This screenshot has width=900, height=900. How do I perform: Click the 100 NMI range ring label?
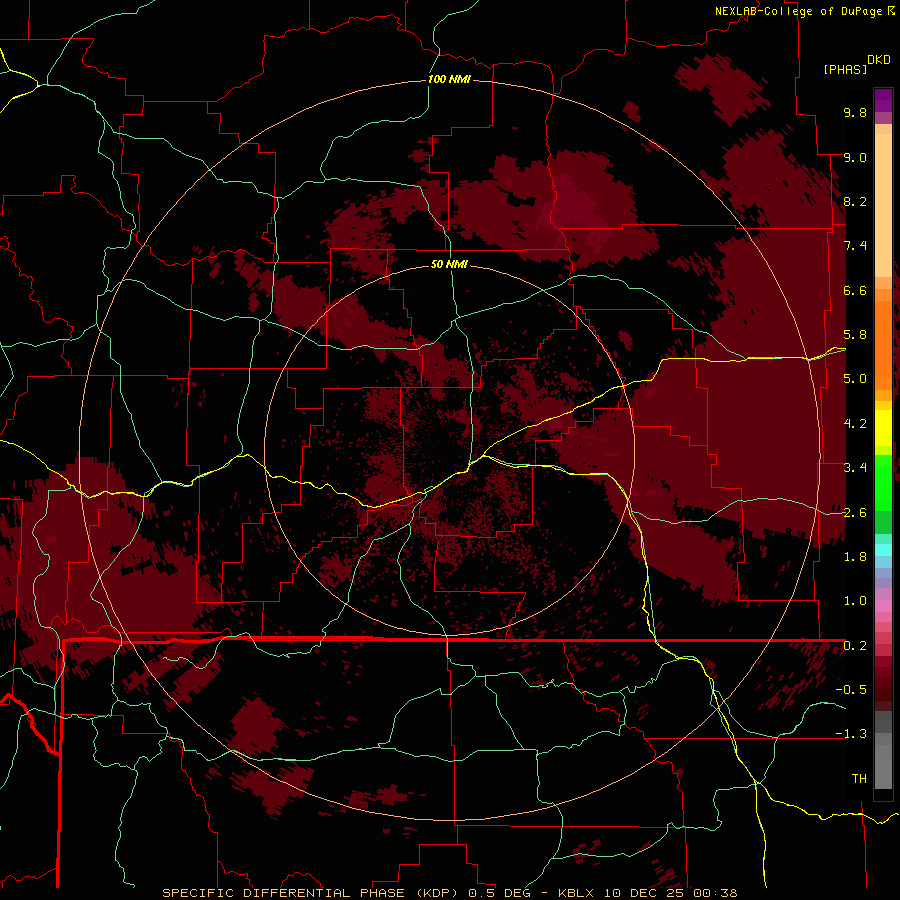pos(449,79)
